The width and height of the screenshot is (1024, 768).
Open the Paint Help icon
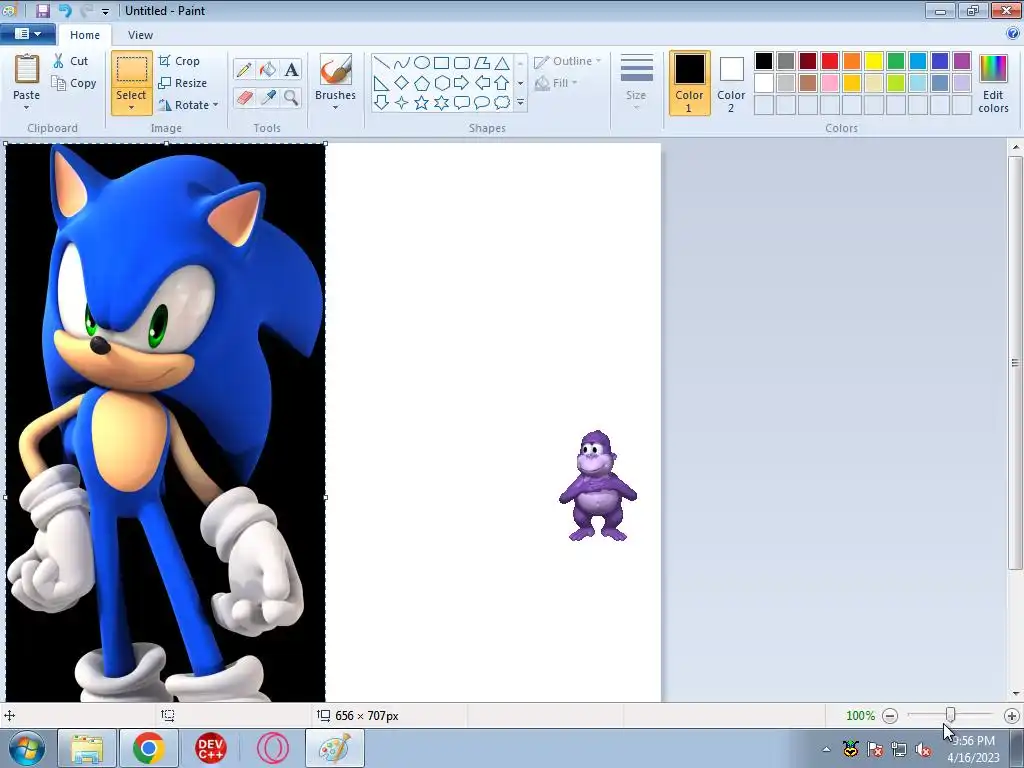[x=1013, y=33]
